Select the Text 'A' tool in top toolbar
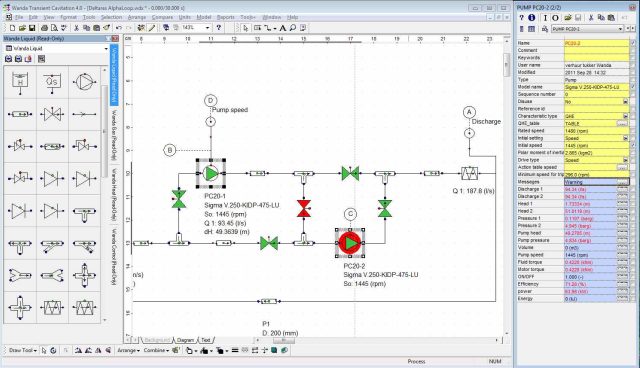Screen dimensions: 640x368 282,28
